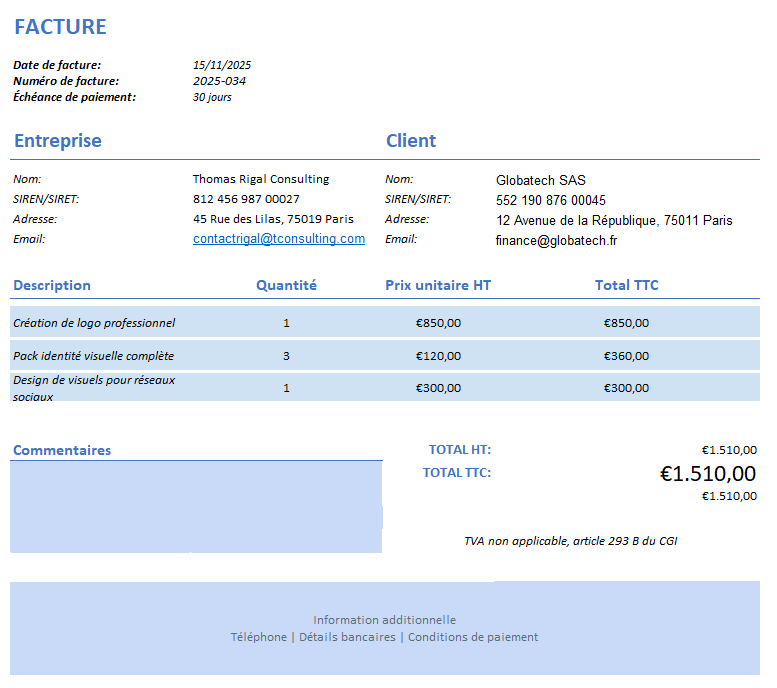Select unit price €300,00 for Design de visuels
The image size is (777, 688).
(438, 388)
